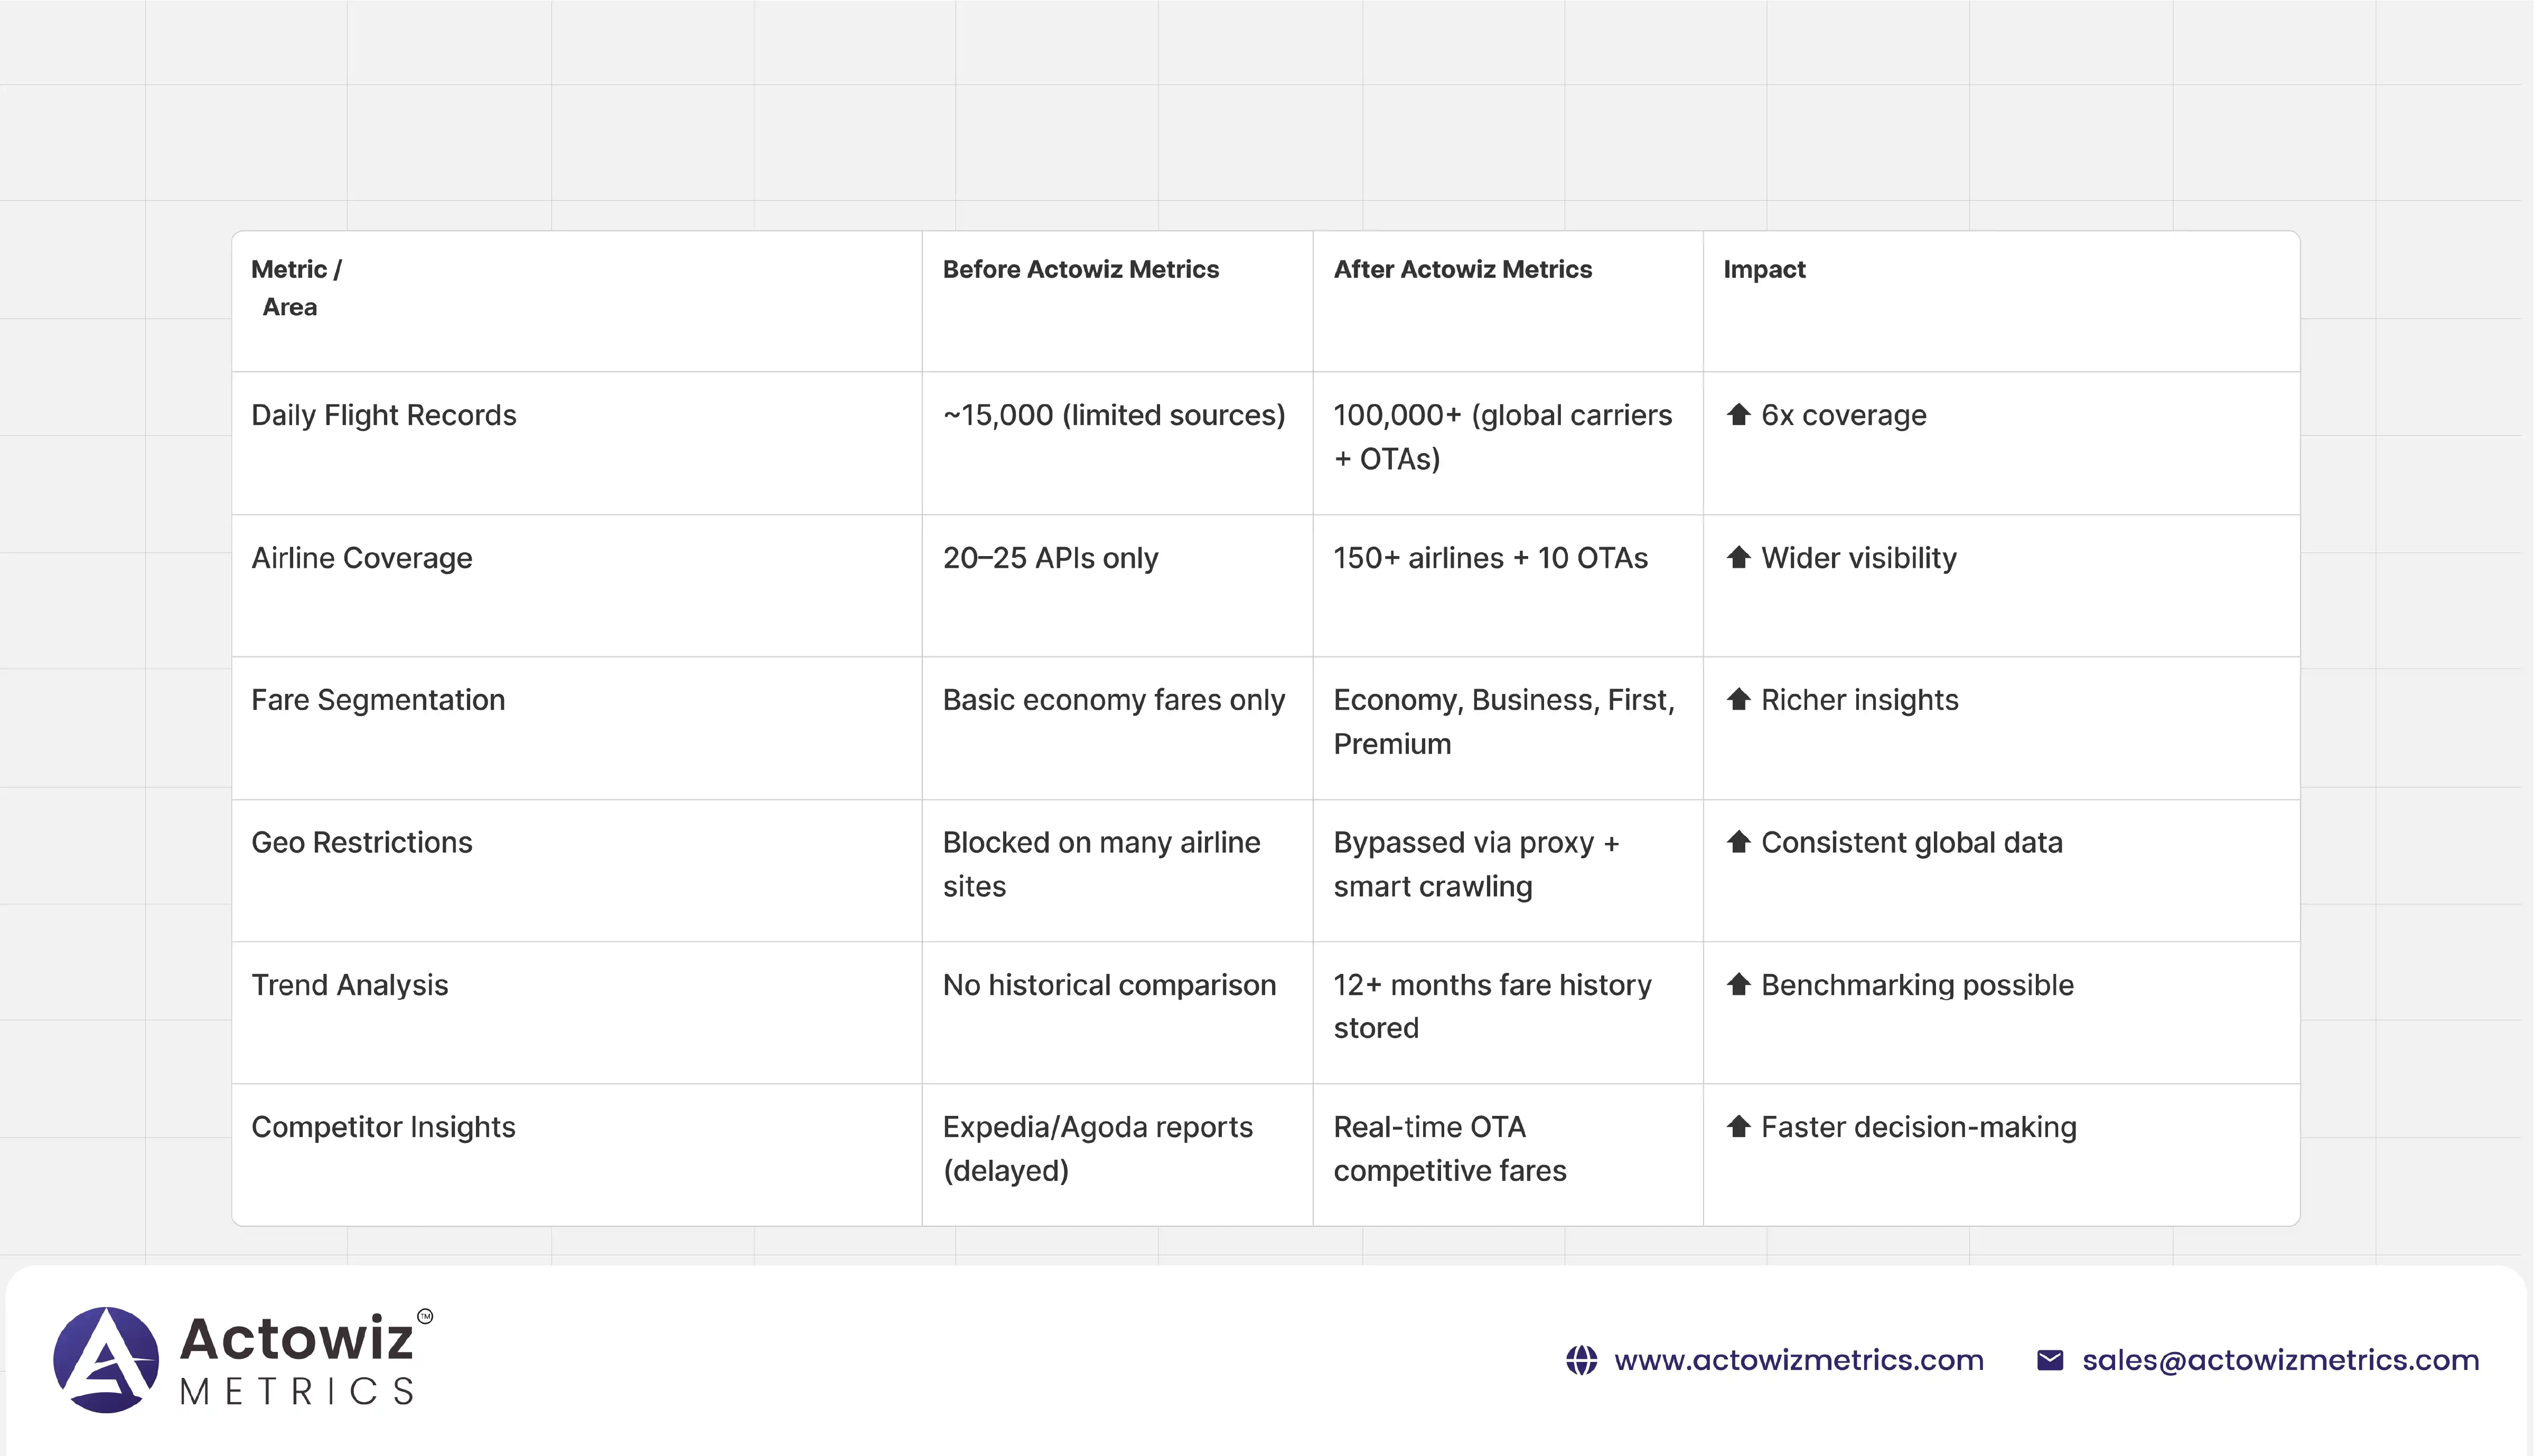The image size is (2534, 1456).
Task: Click the up arrow beside Faster decision-making
Action: click(1738, 1126)
